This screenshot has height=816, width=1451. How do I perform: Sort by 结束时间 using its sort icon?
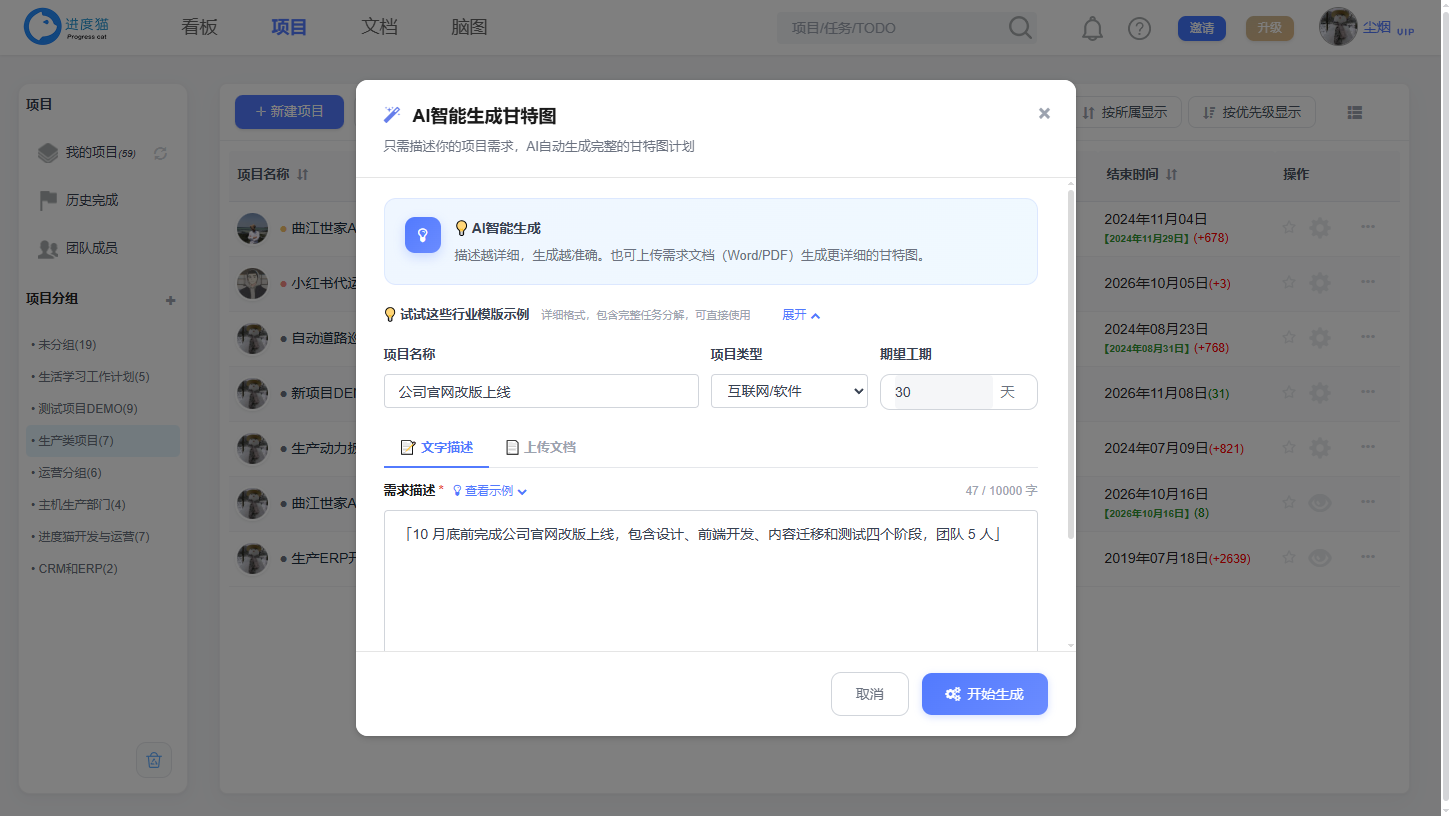tap(1172, 175)
